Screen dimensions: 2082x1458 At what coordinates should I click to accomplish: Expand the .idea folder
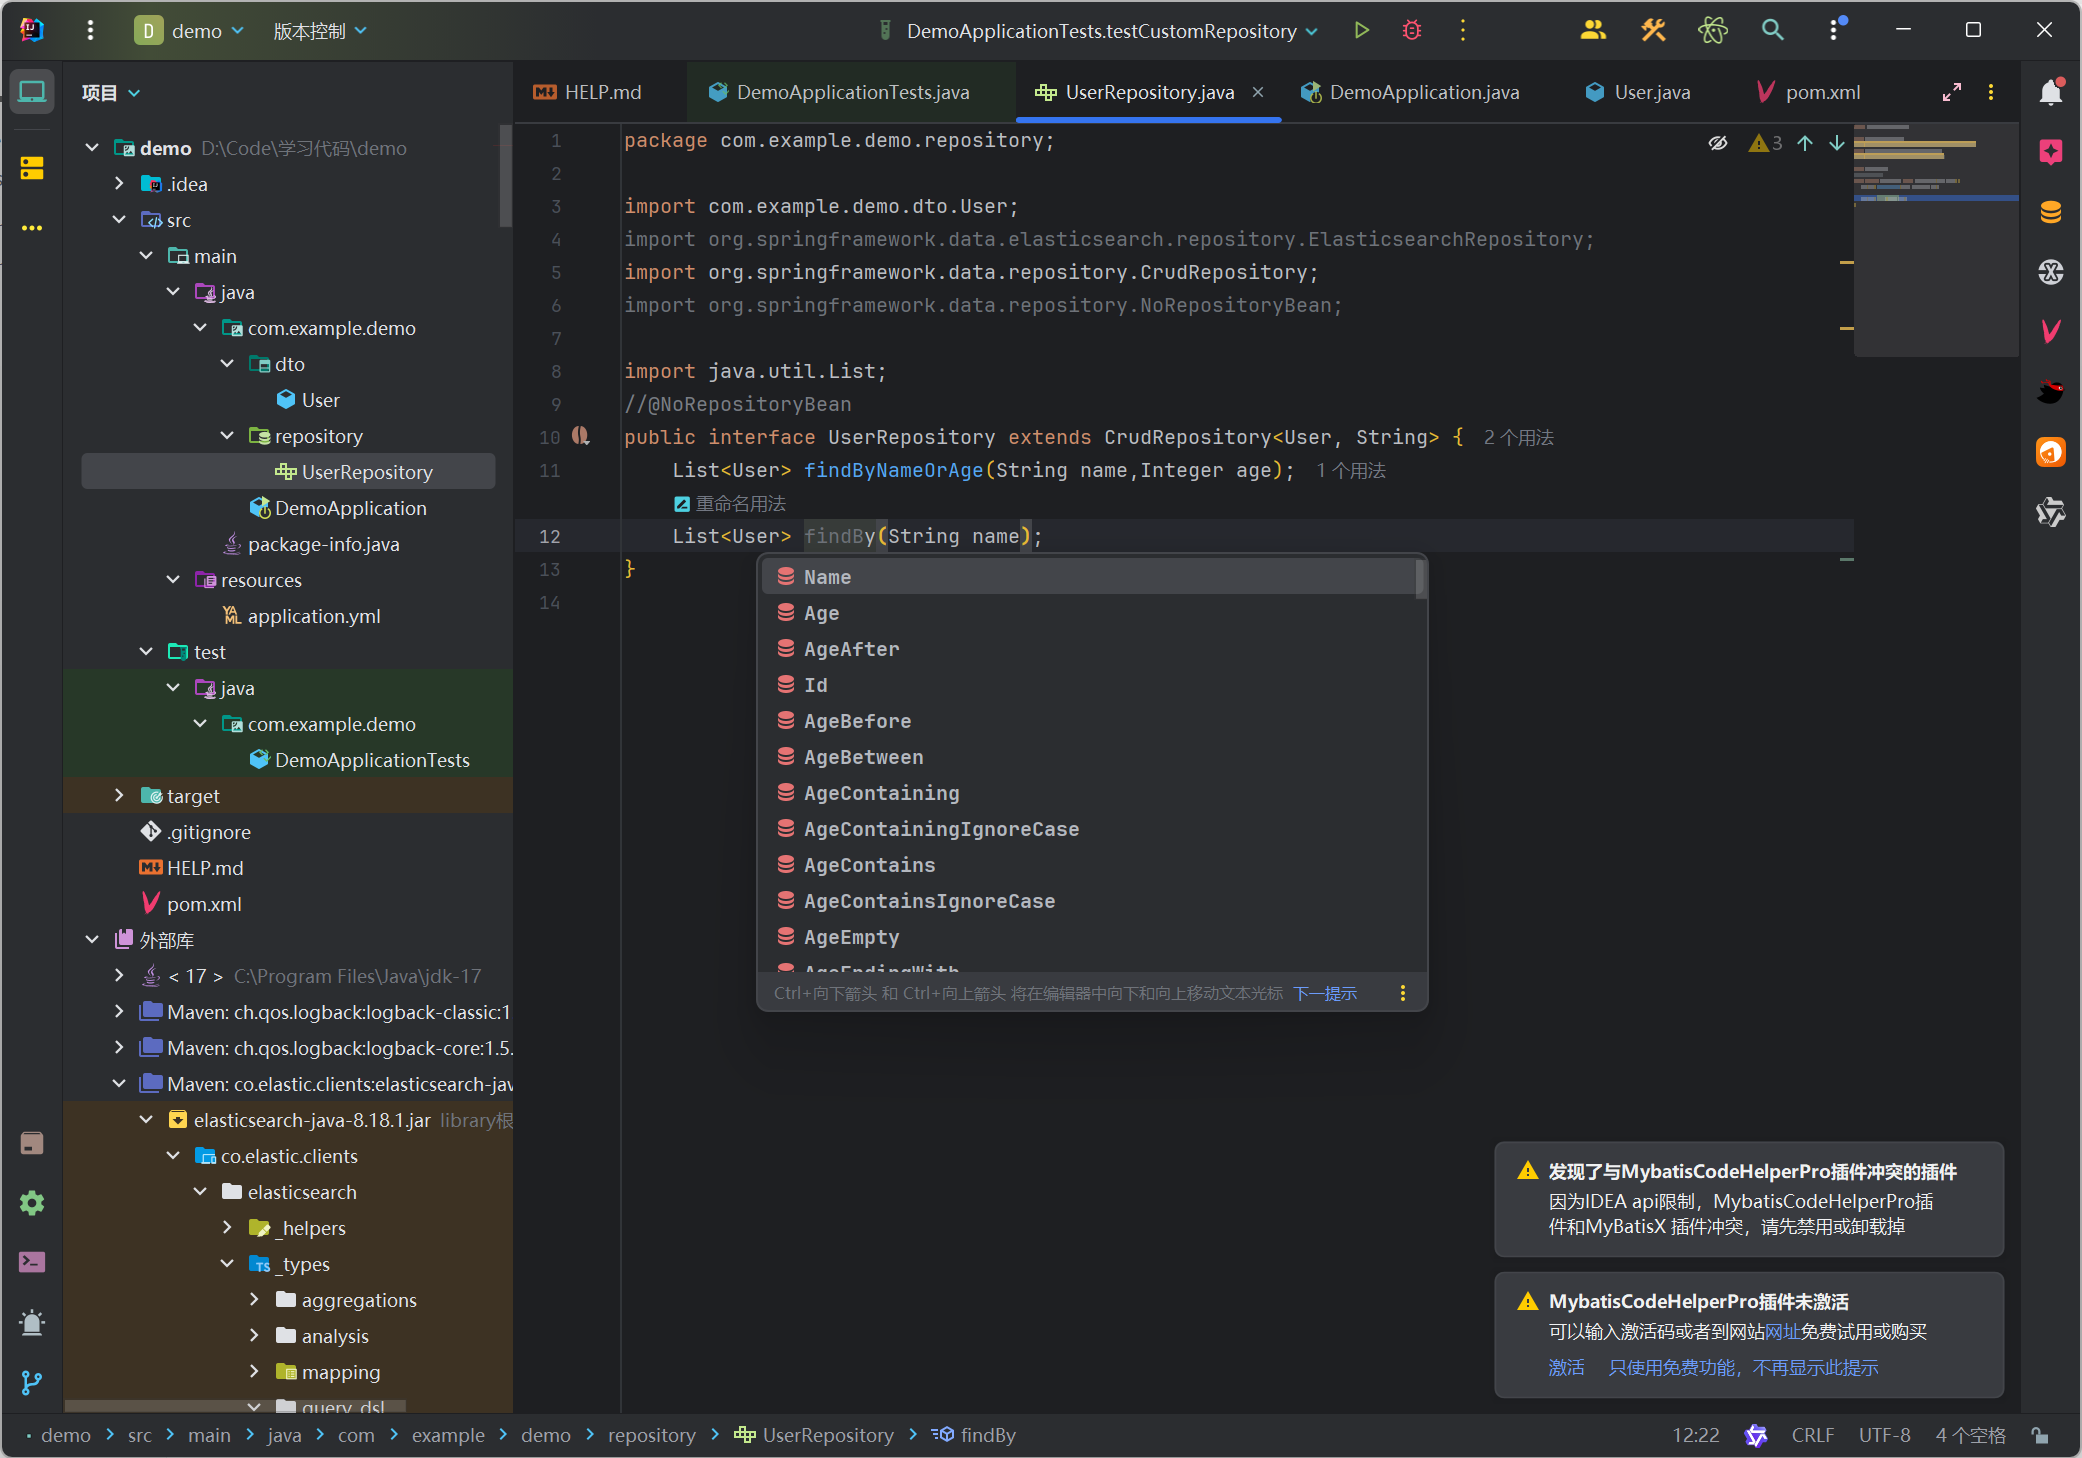click(x=119, y=183)
